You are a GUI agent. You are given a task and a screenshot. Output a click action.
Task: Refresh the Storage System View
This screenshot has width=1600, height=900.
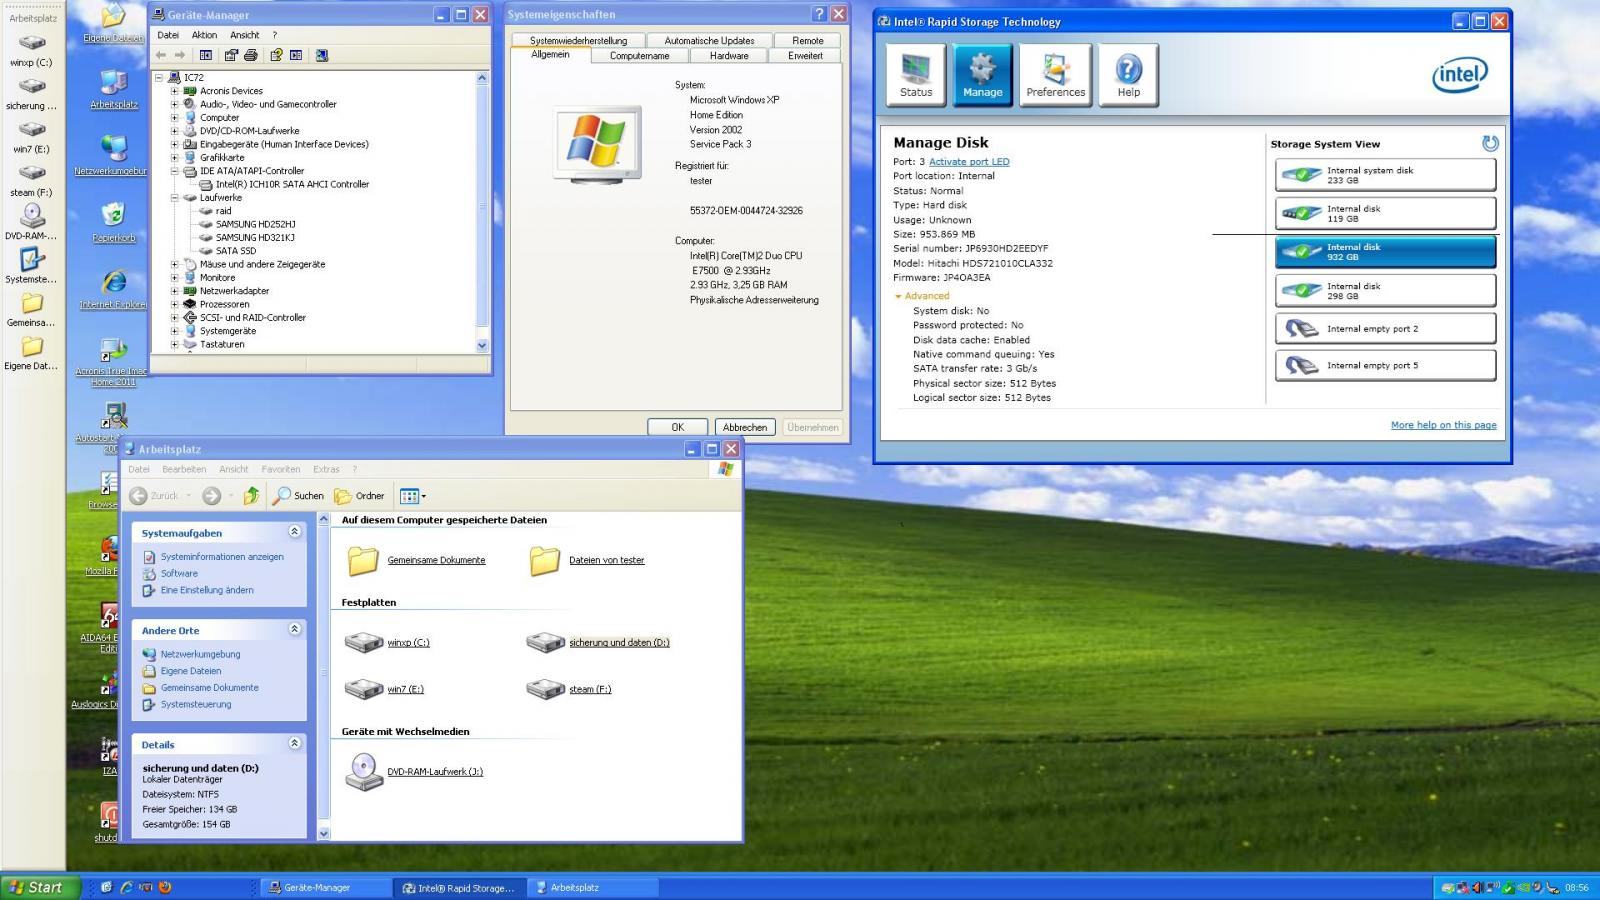[1490, 144]
